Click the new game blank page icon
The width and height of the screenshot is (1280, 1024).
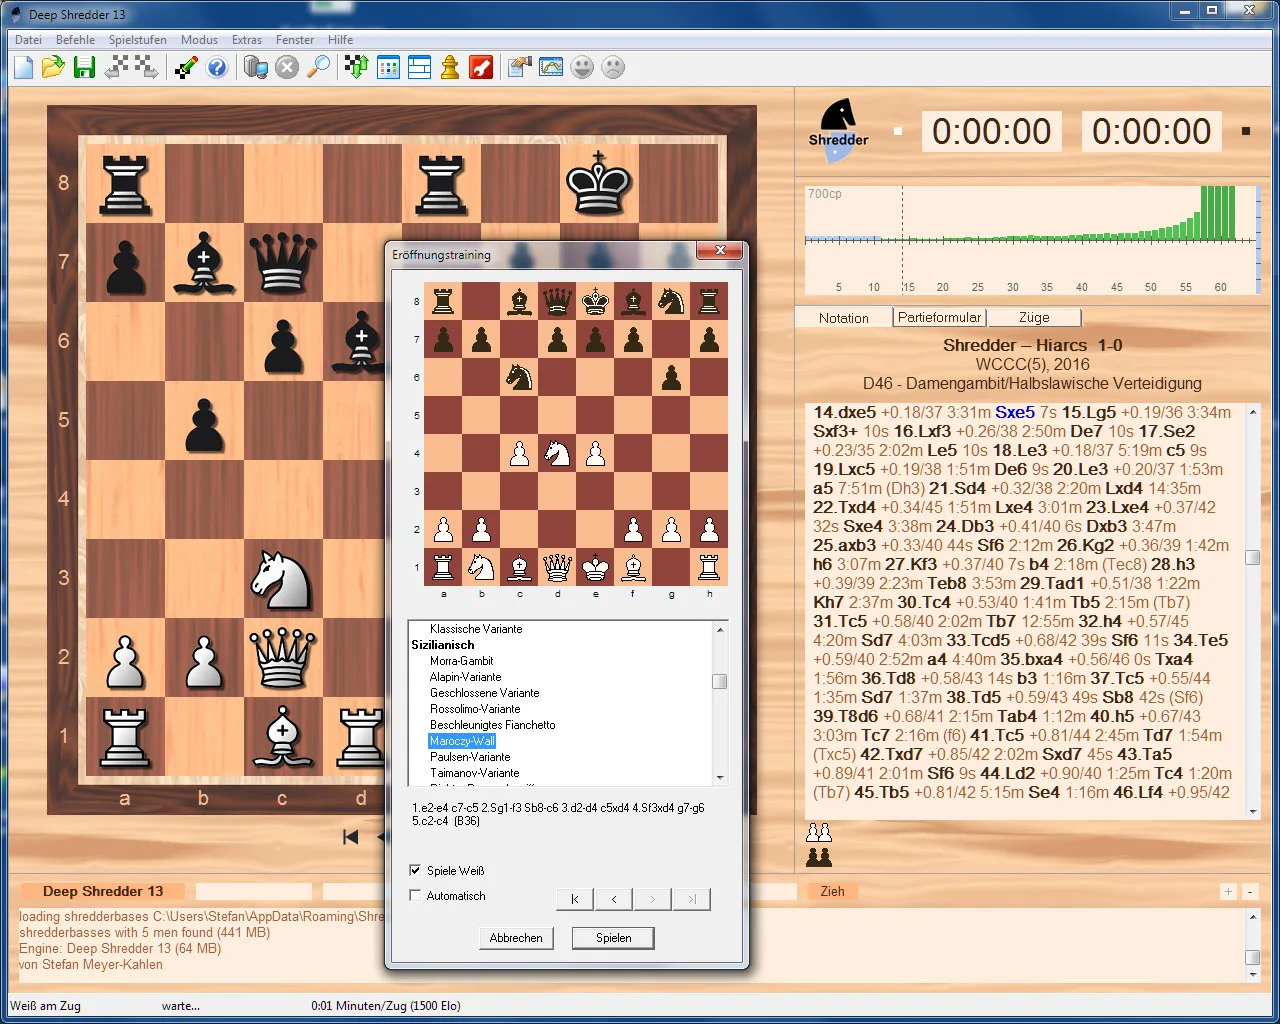[23, 67]
